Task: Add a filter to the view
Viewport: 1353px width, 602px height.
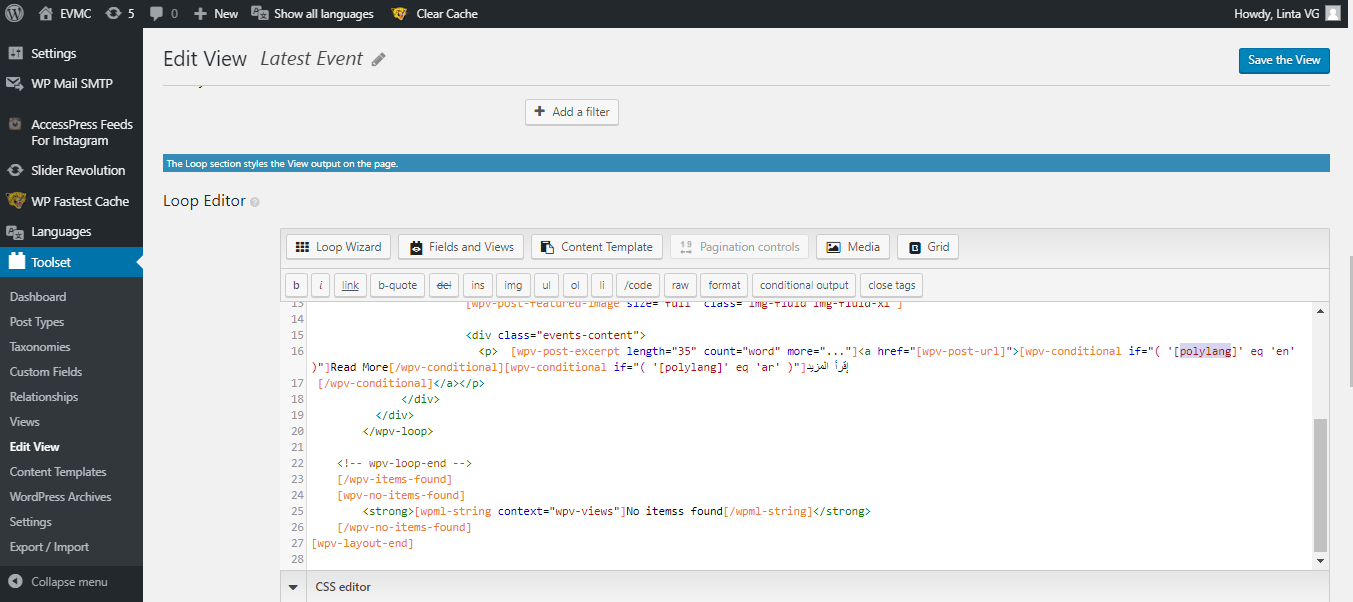Action: point(571,111)
